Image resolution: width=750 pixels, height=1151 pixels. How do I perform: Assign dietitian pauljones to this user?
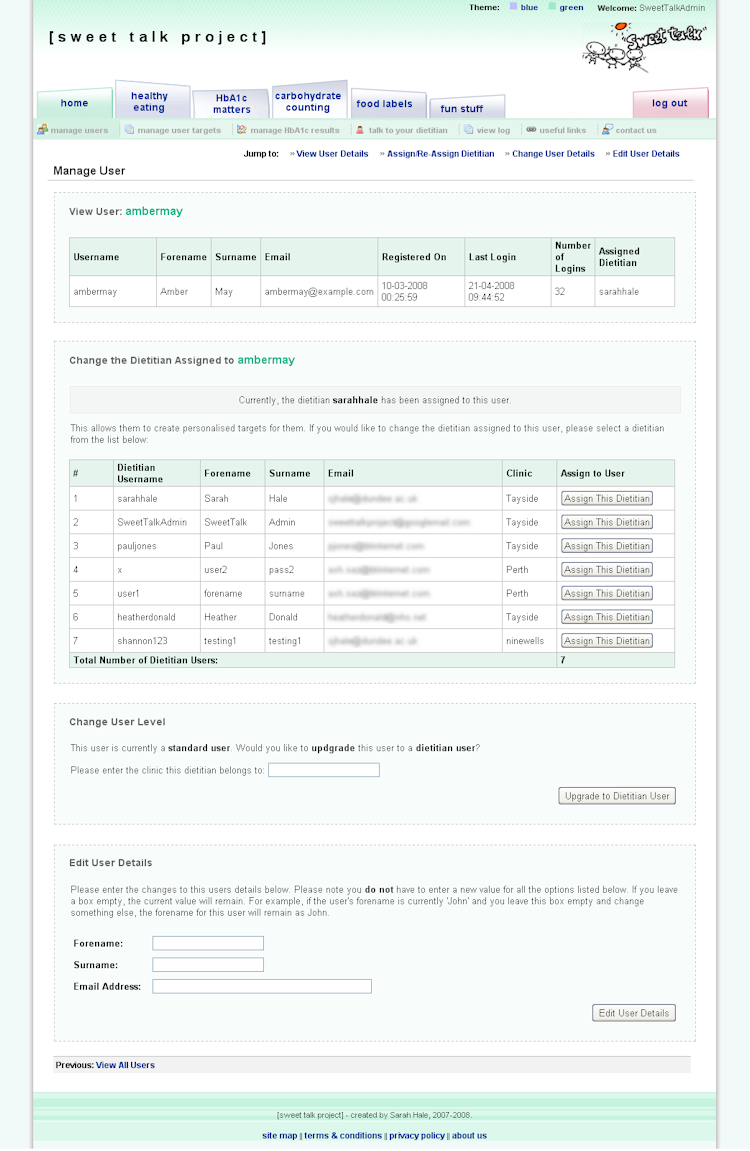(607, 546)
